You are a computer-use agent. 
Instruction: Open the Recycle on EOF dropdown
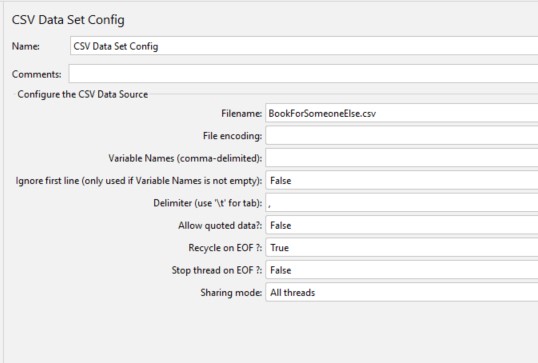point(402,247)
